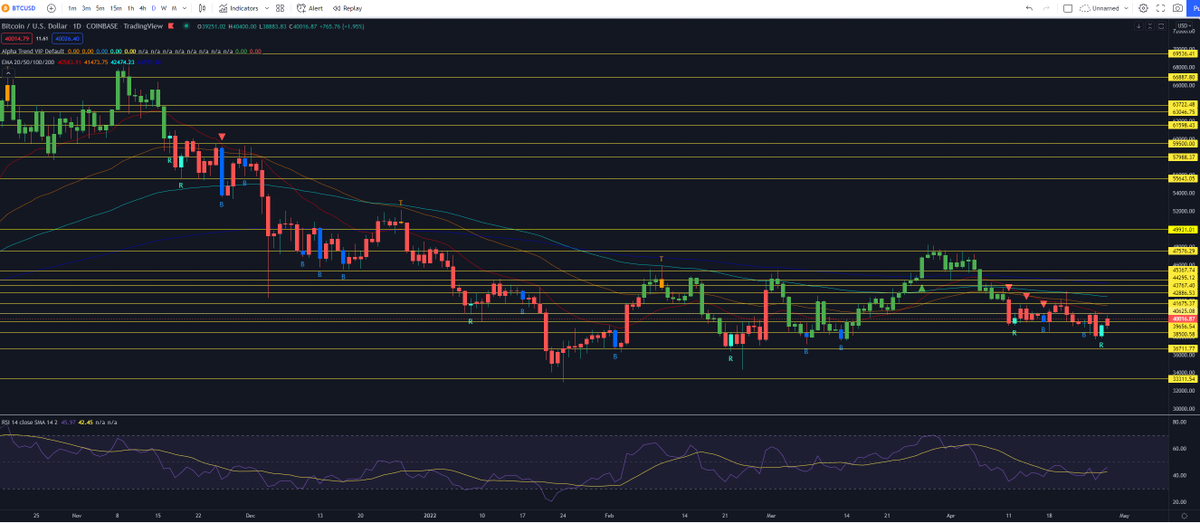Open chart settings gear icon

[1143, 8]
